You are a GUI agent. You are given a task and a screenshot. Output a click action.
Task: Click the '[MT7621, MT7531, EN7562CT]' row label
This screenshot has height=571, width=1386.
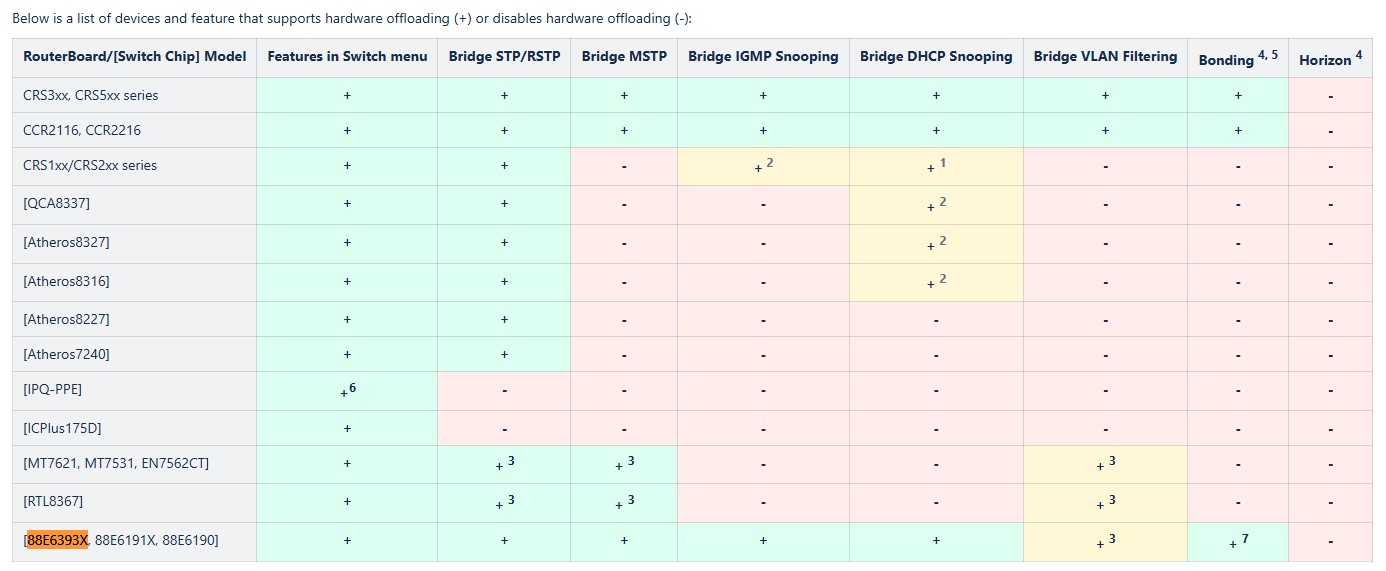point(116,464)
